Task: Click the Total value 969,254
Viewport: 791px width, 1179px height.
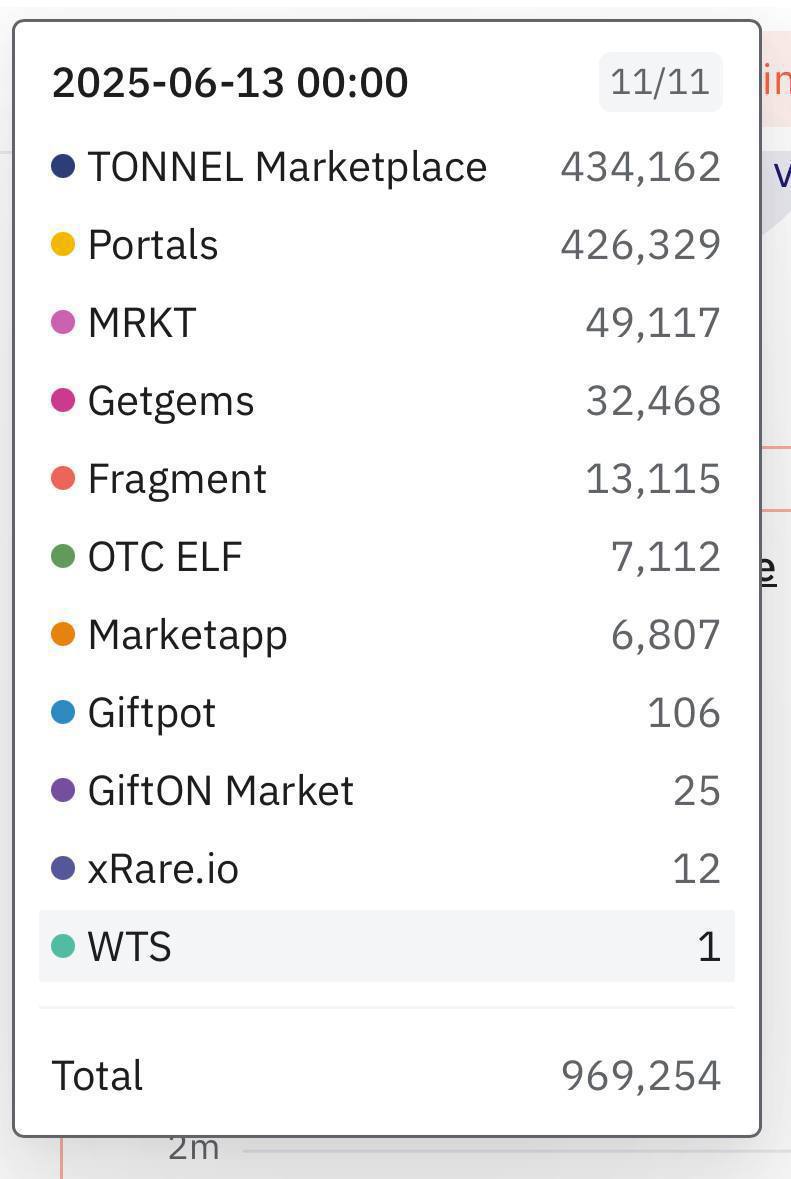Action: pos(641,1076)
